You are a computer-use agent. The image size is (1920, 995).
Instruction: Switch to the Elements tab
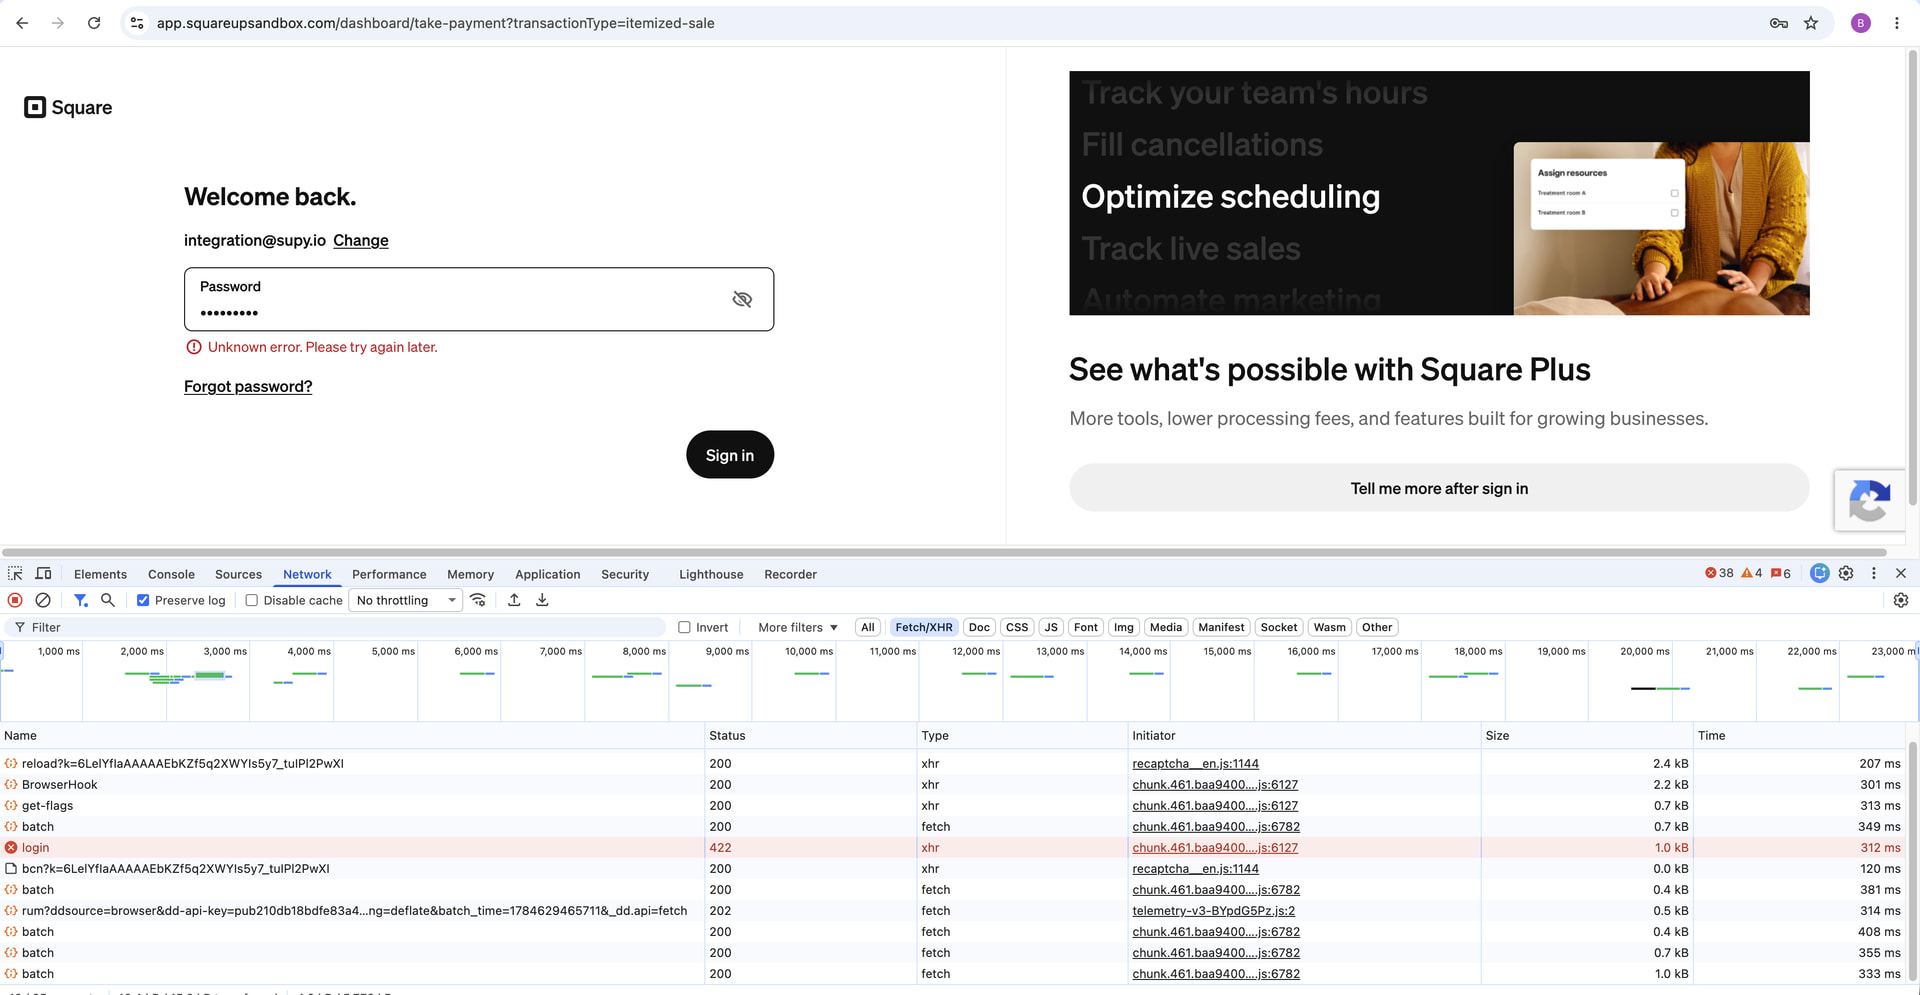click(x=100, y=574)
